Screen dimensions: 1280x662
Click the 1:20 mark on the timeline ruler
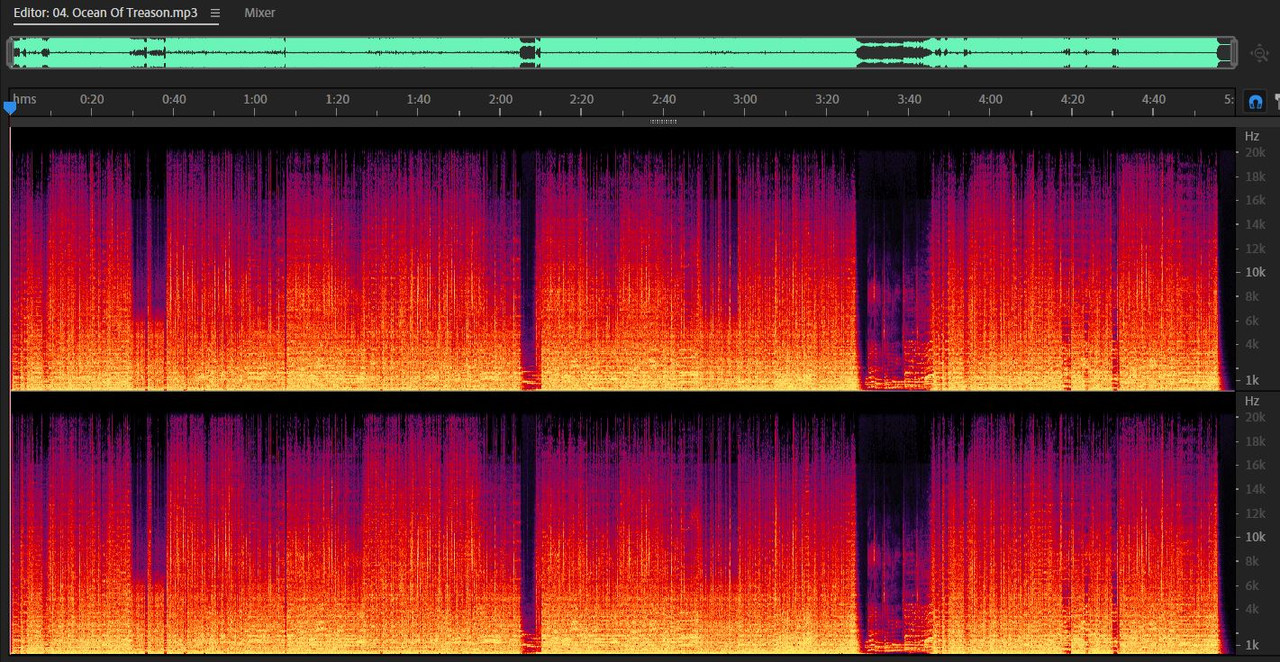pos(337,99)
